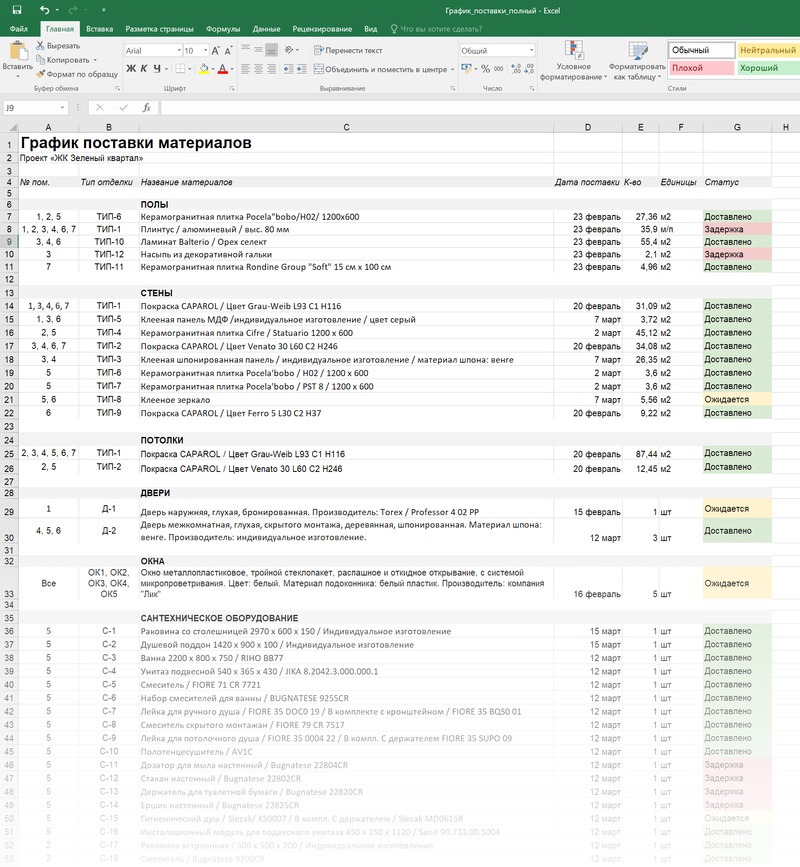Viewport: 800px width, 867px height.
Task: Decrease decimal places icon
Action: coord(529,69)
